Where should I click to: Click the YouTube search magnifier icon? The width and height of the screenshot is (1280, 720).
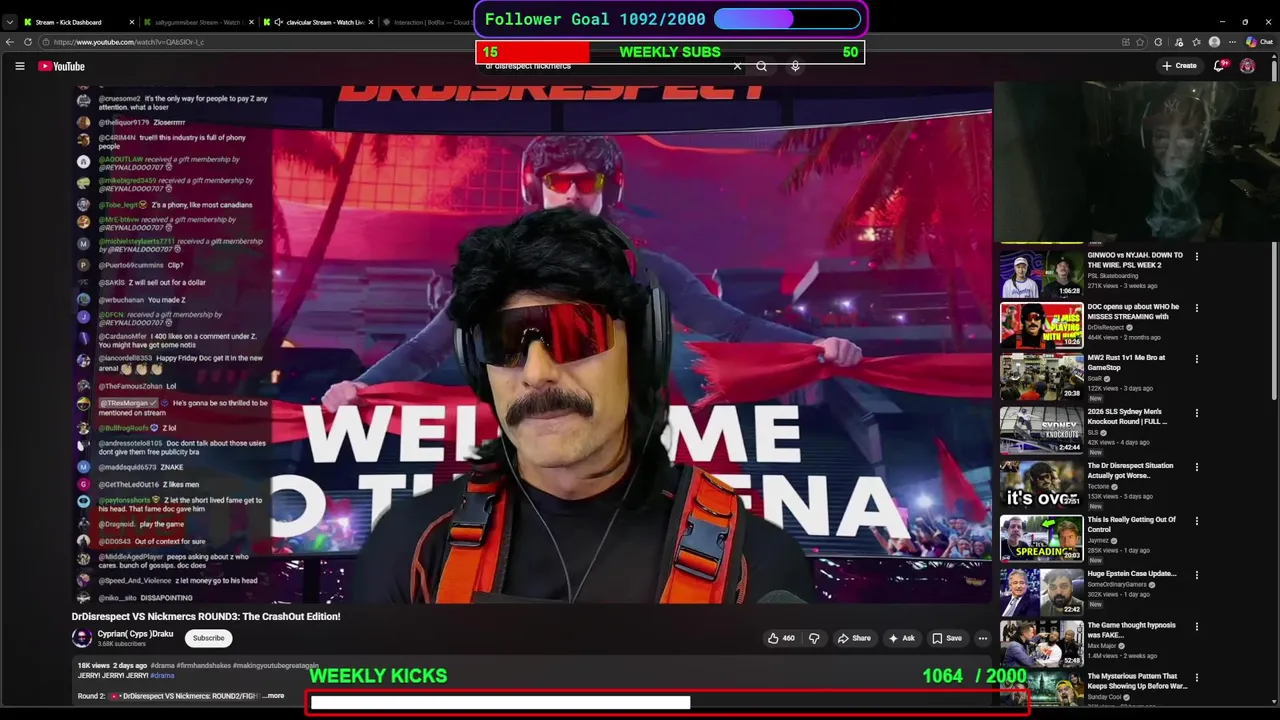tap(762, 67)
